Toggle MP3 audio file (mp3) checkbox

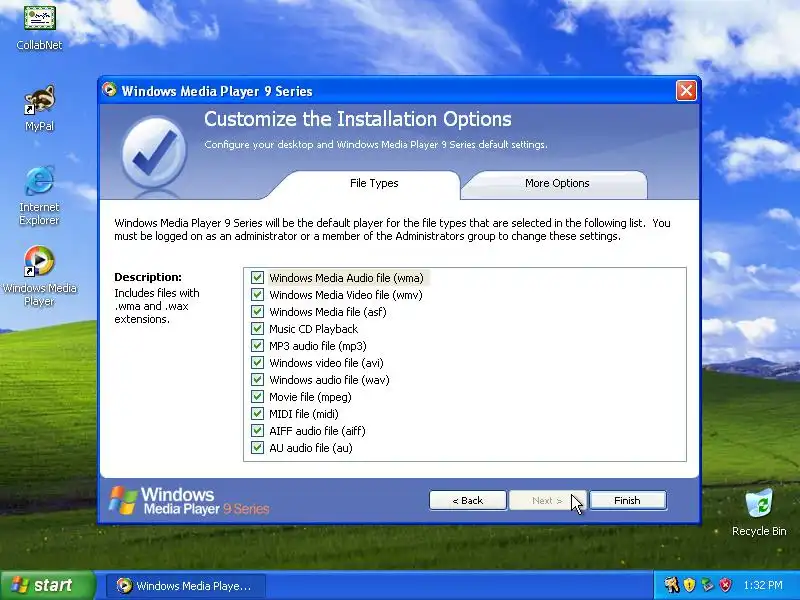(x=257, y=345)
